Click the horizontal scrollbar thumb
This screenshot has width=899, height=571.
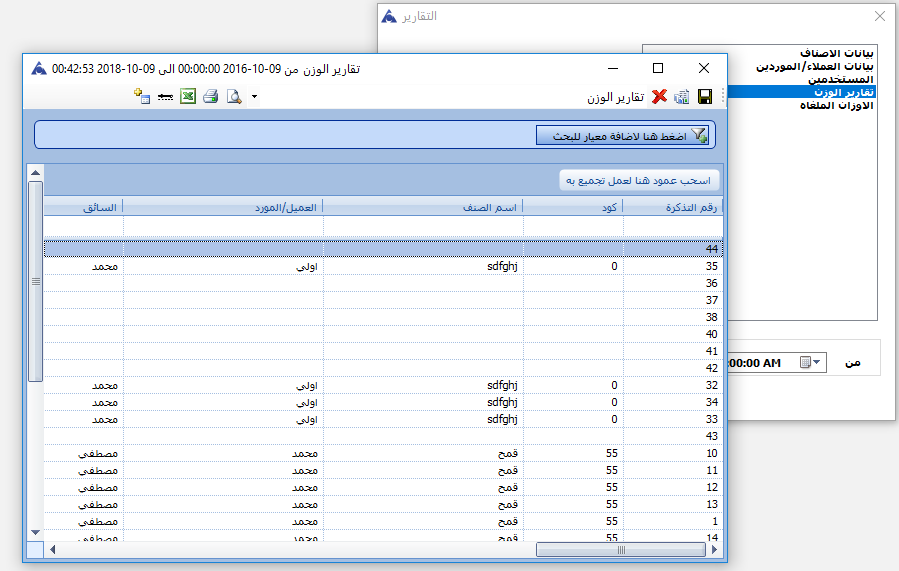(621, 550)
